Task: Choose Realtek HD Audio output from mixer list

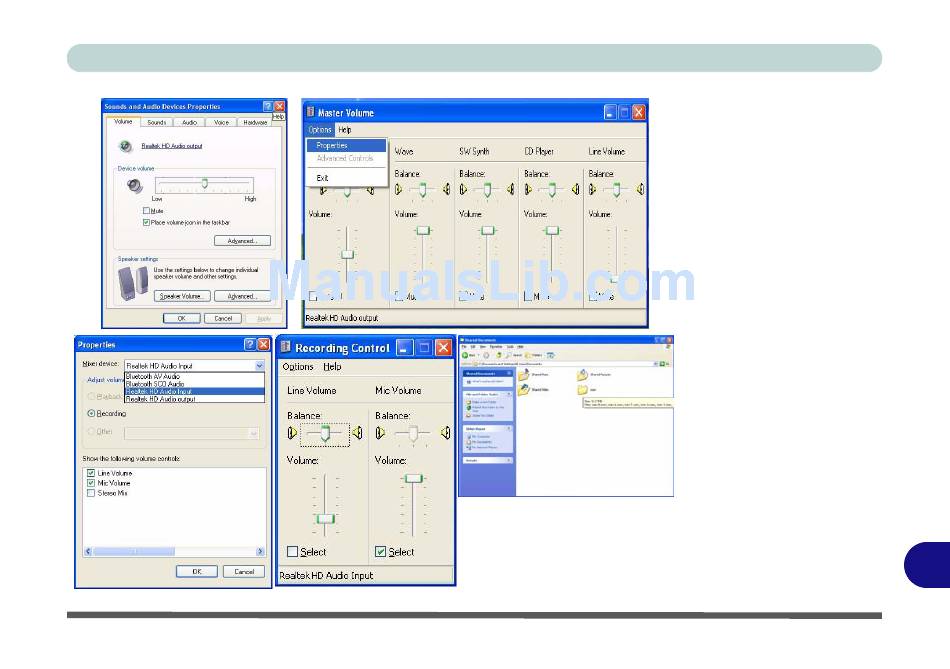Action: (x=160, y=399)
